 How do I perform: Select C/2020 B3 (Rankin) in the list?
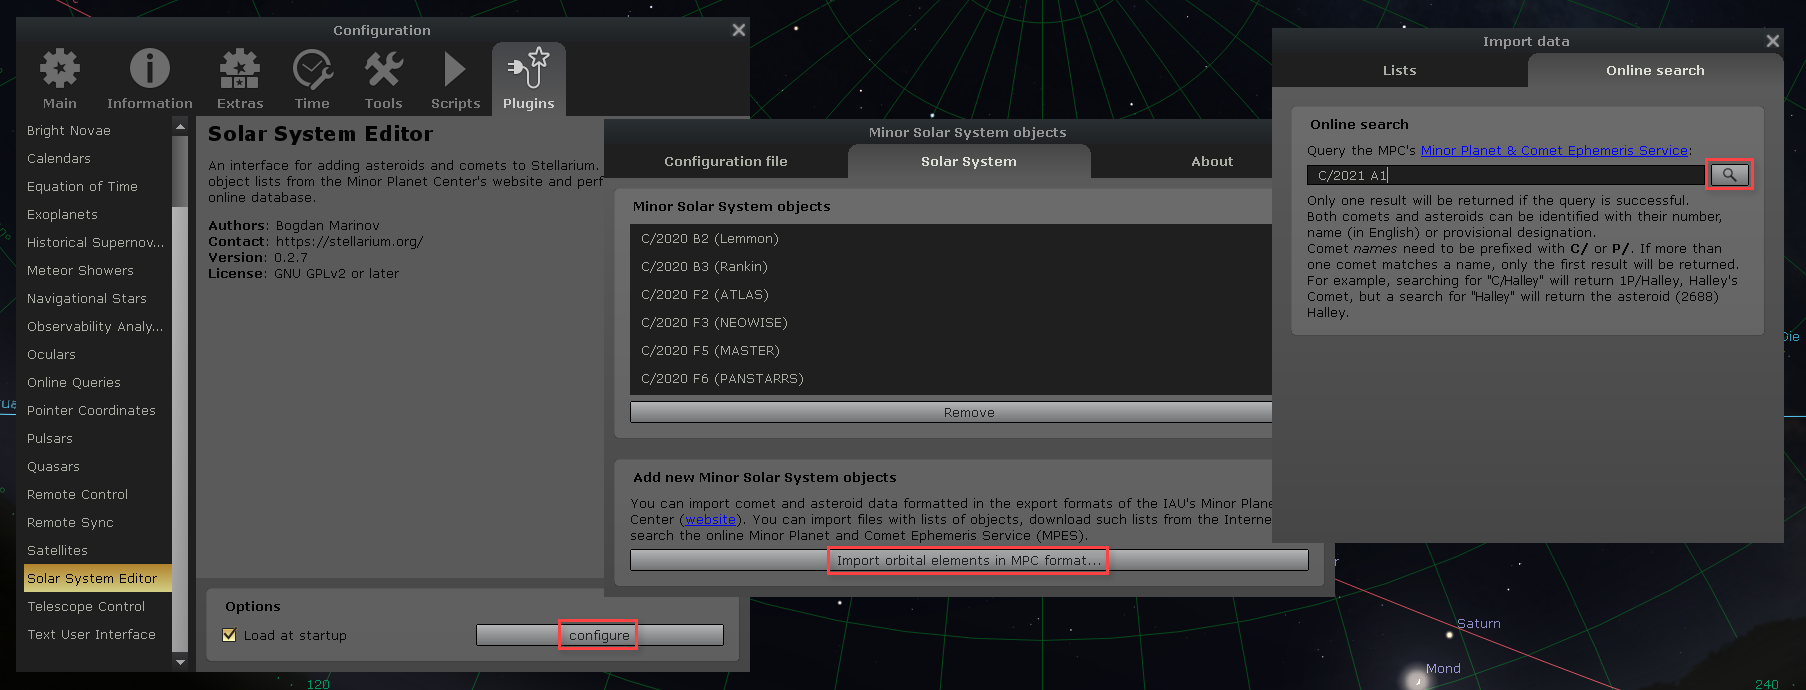[x=951, y=266]
